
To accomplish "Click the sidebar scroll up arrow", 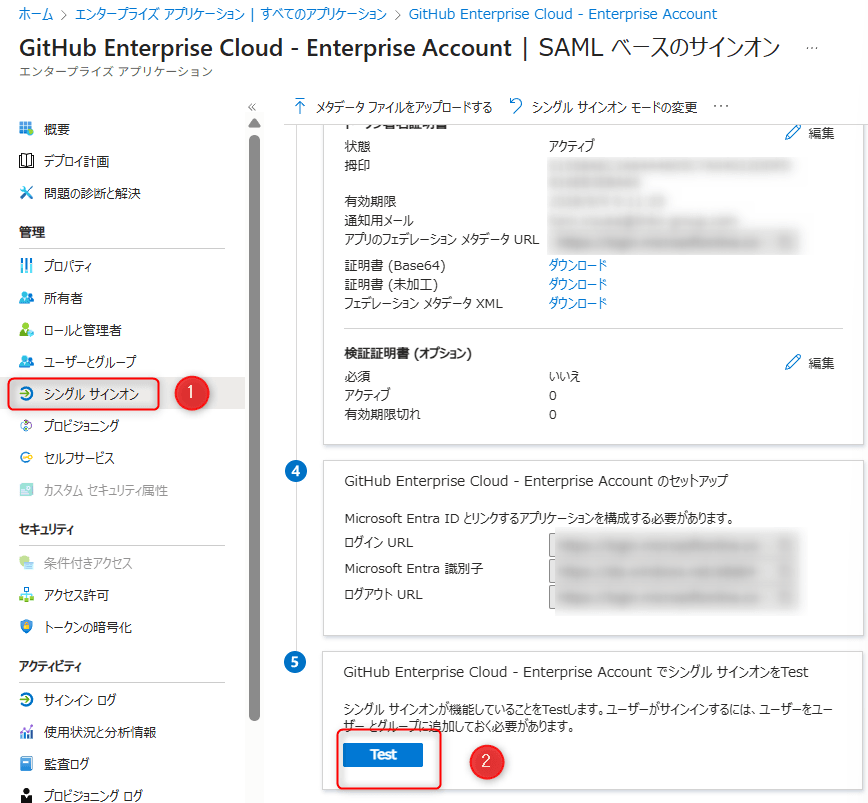I will pyautogui.click(x=255, y=123).
